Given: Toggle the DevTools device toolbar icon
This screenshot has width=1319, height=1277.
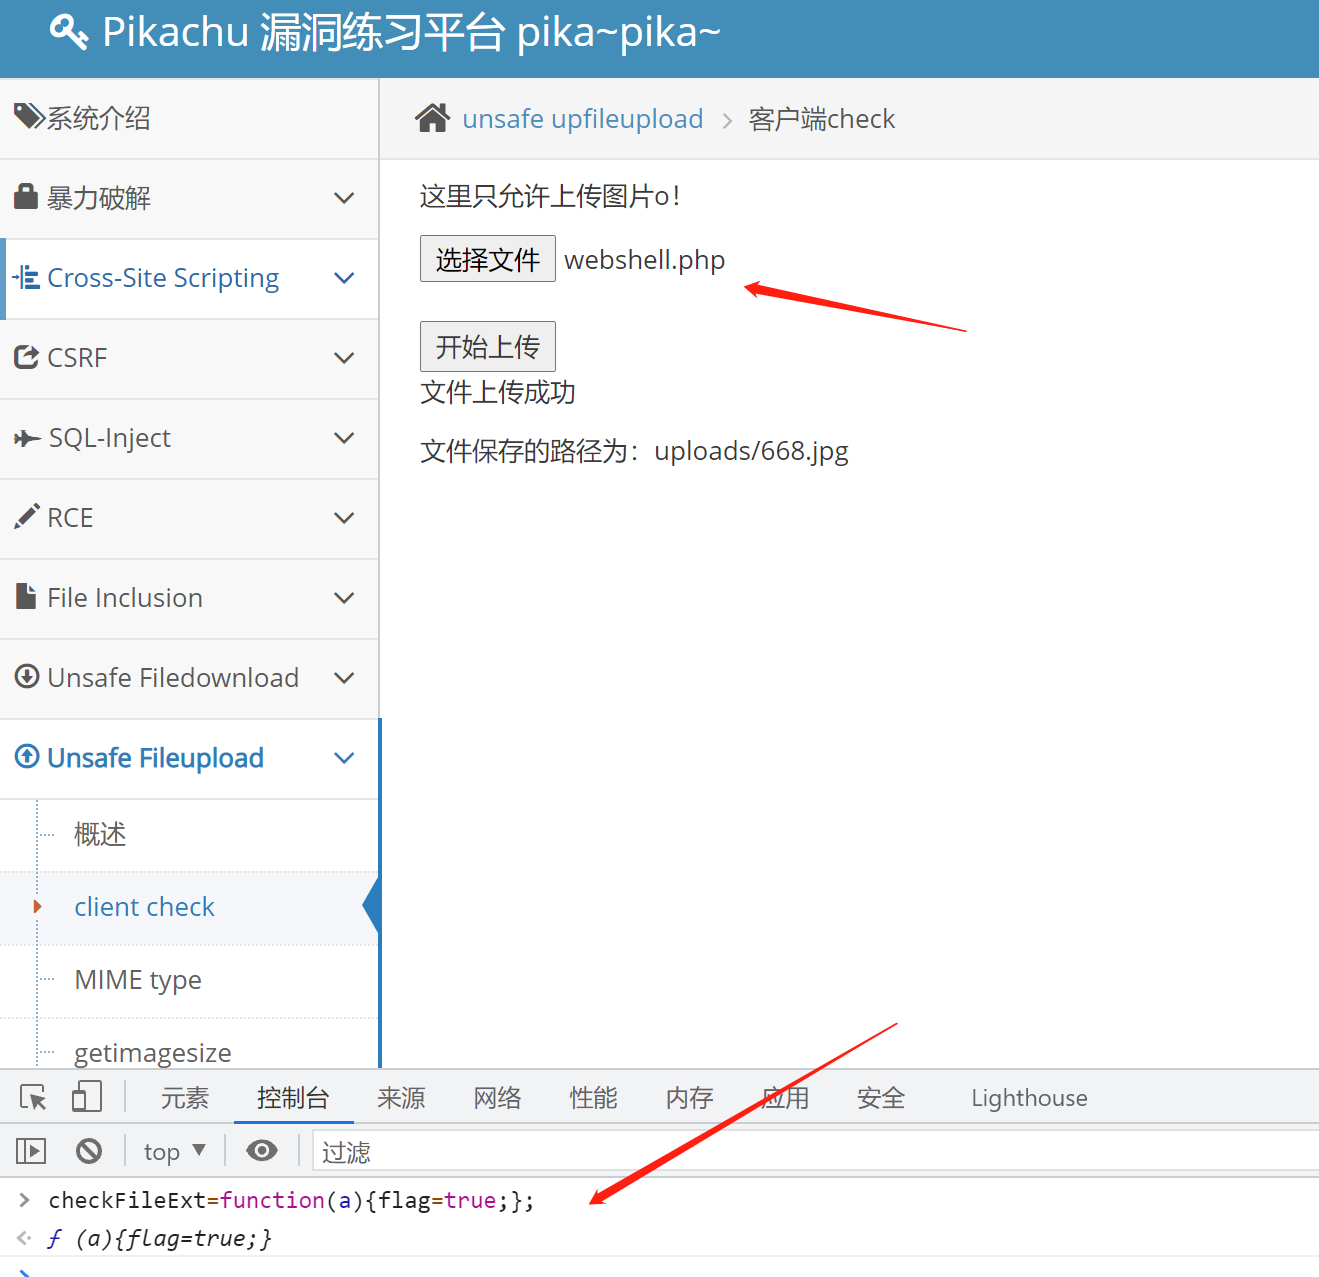Looking at the screenshot, I should (87, 1097).
